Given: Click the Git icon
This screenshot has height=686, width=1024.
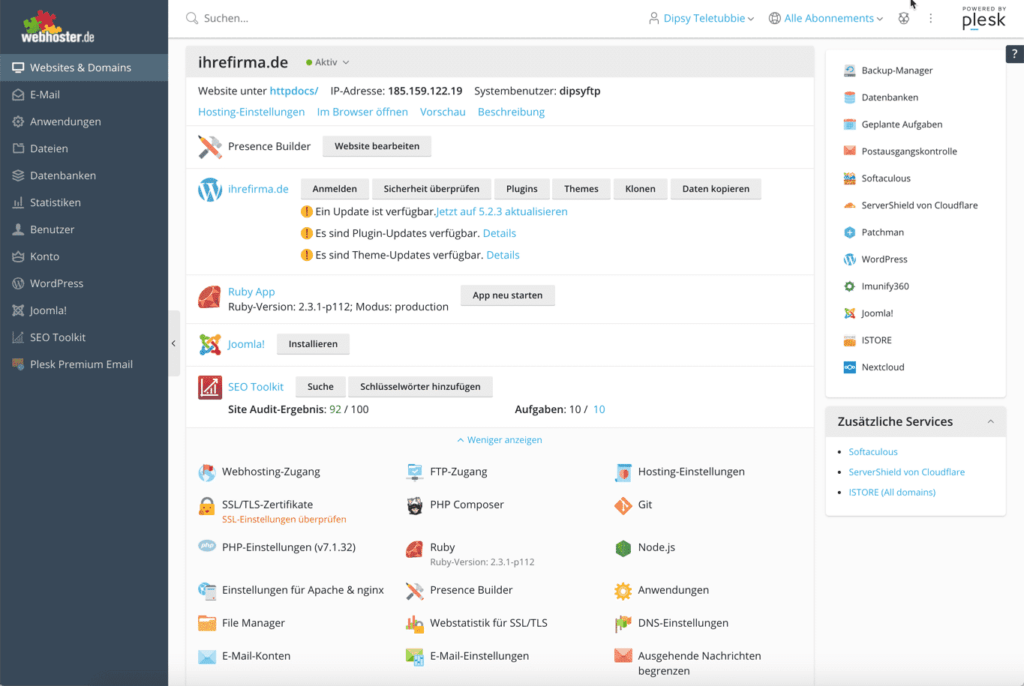Looking at the screenshot, I should pyautogui.click(x=623, y=505).
